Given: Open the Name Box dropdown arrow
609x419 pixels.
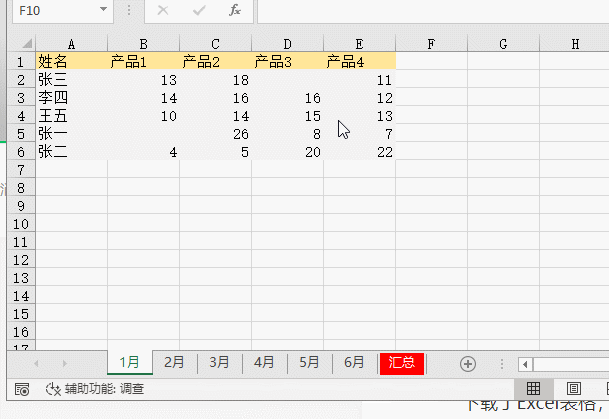Looking at the screenshot, I should click(104, 10).
